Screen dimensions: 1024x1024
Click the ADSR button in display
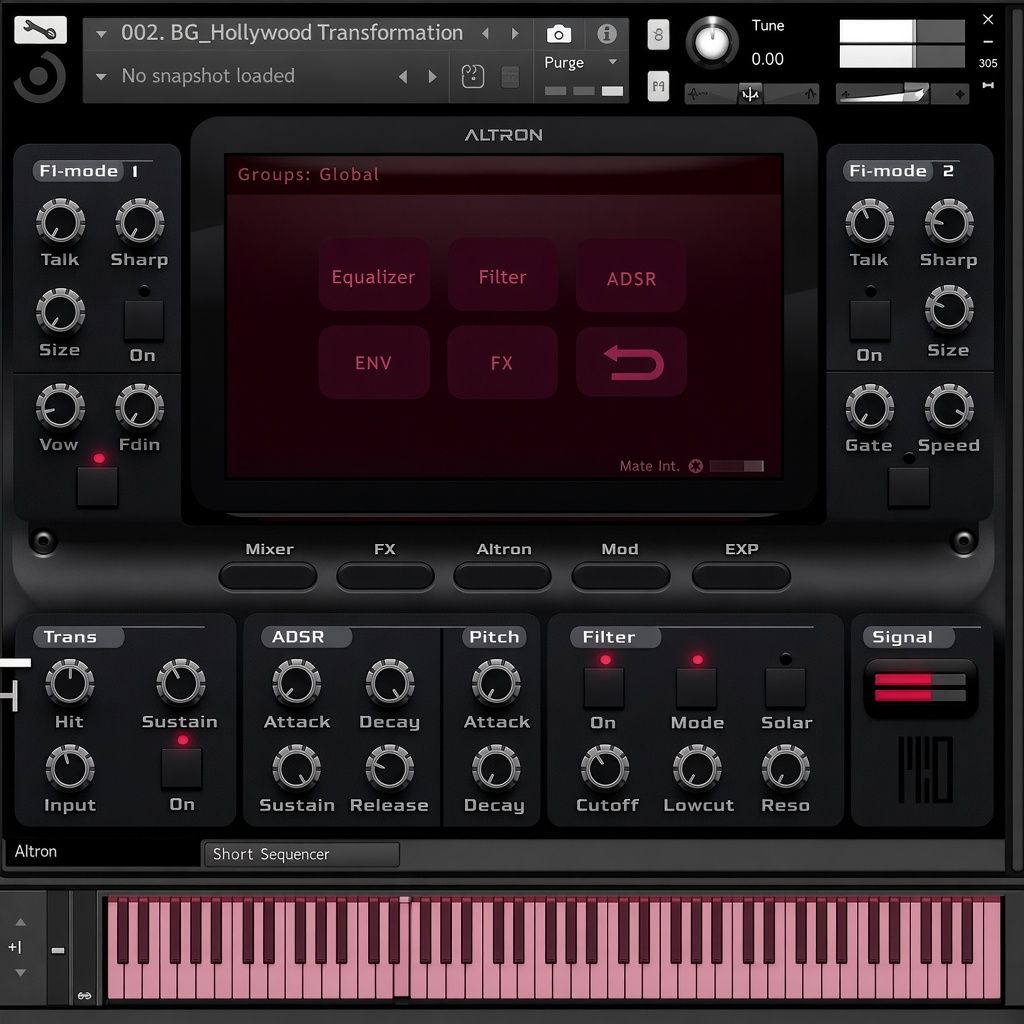(631, 278)
